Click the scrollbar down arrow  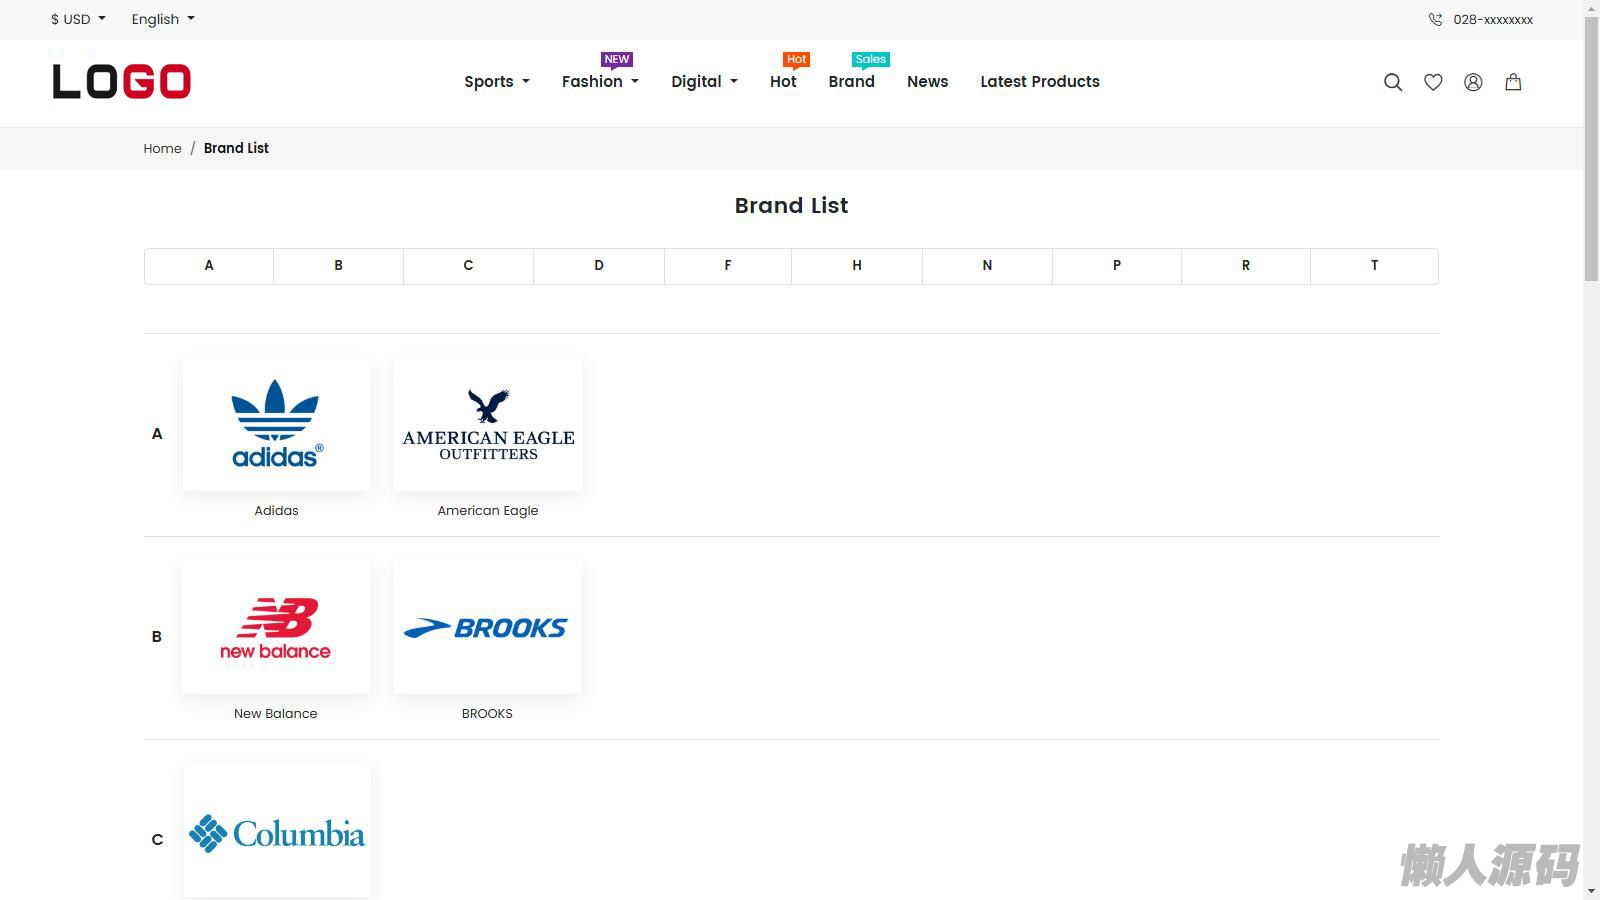coord(1592,891)
